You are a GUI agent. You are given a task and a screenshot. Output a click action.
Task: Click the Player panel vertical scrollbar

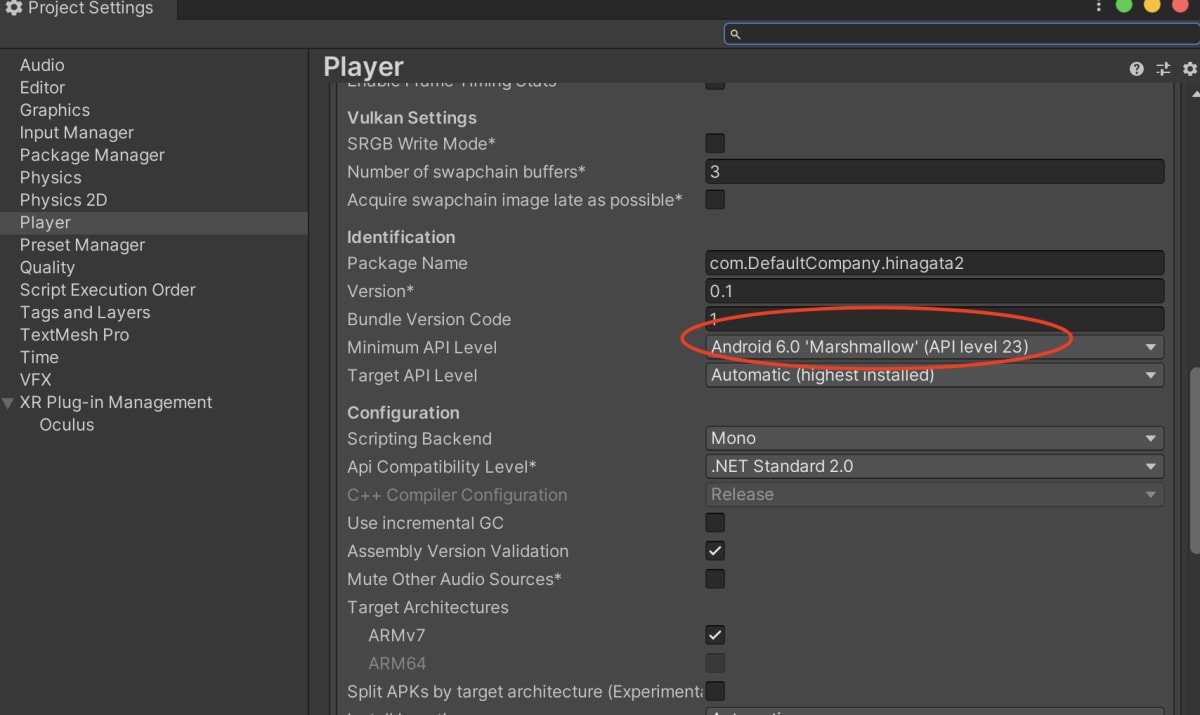click(1194, 460)
